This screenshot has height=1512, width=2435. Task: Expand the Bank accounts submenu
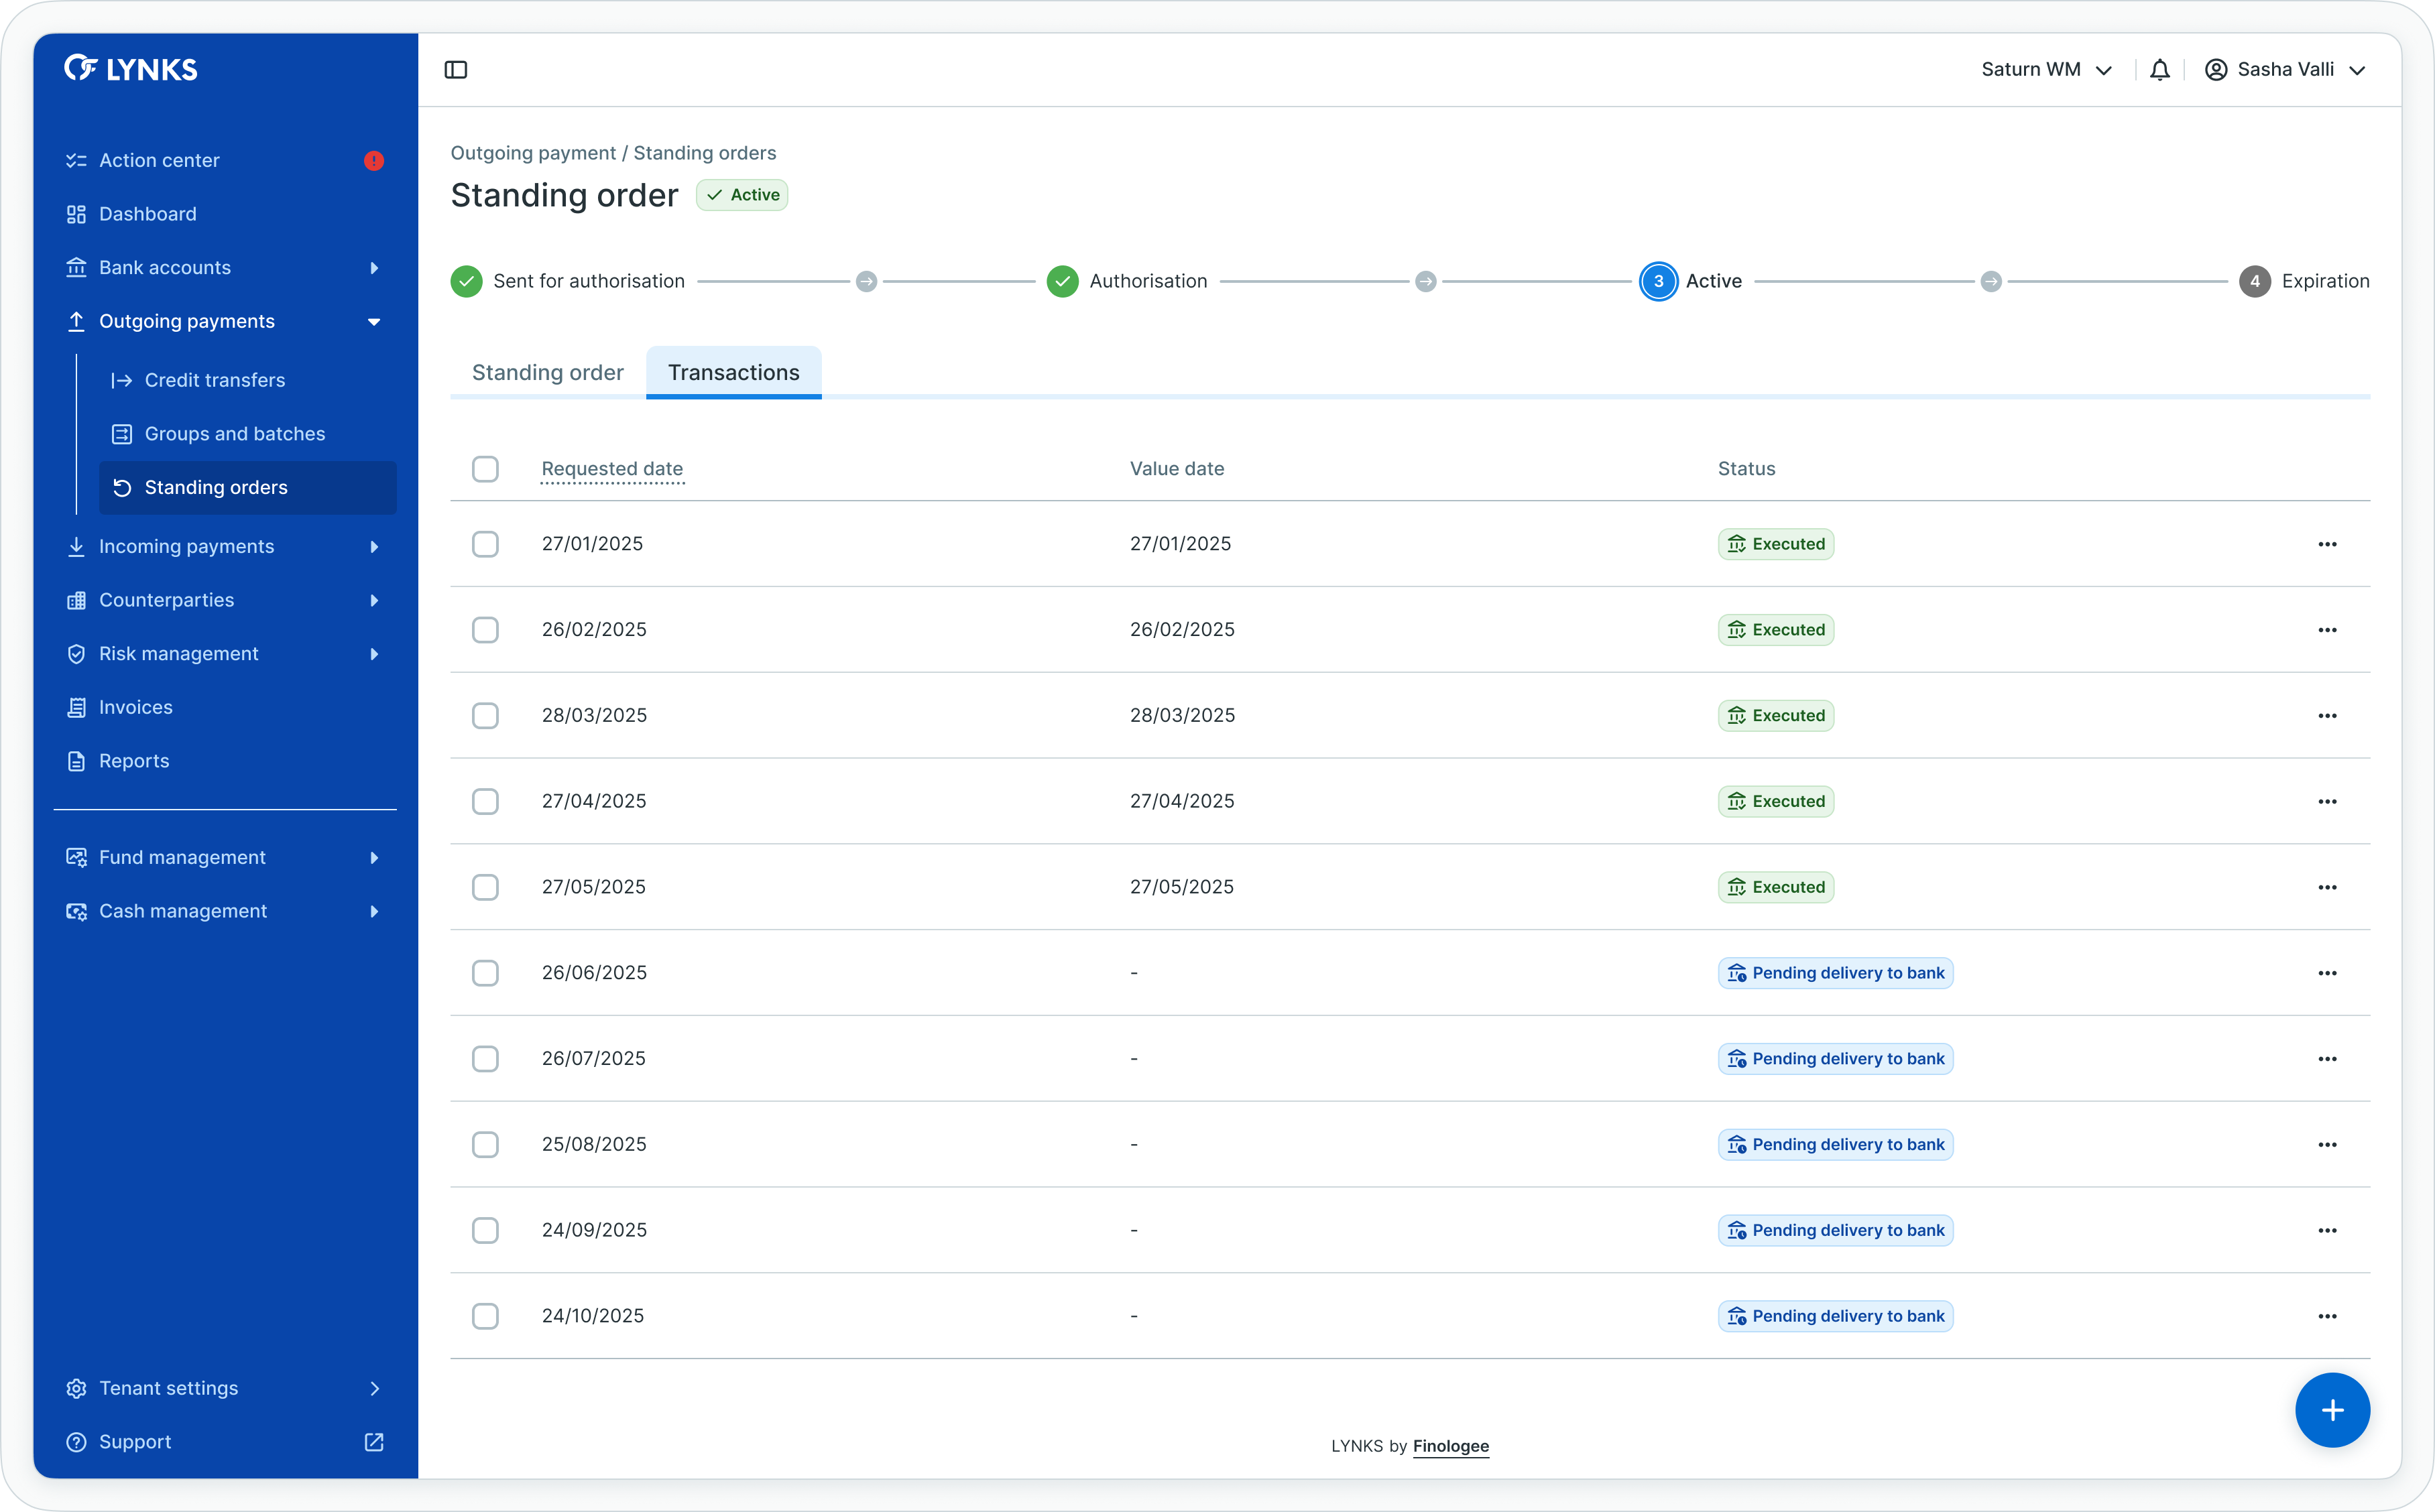(x=374, y=268)
